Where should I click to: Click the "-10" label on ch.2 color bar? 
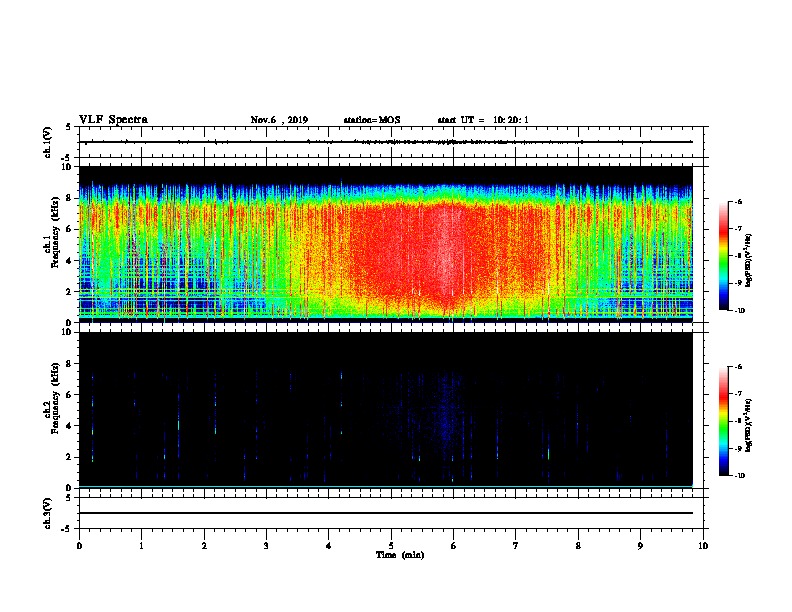[739, 476]
